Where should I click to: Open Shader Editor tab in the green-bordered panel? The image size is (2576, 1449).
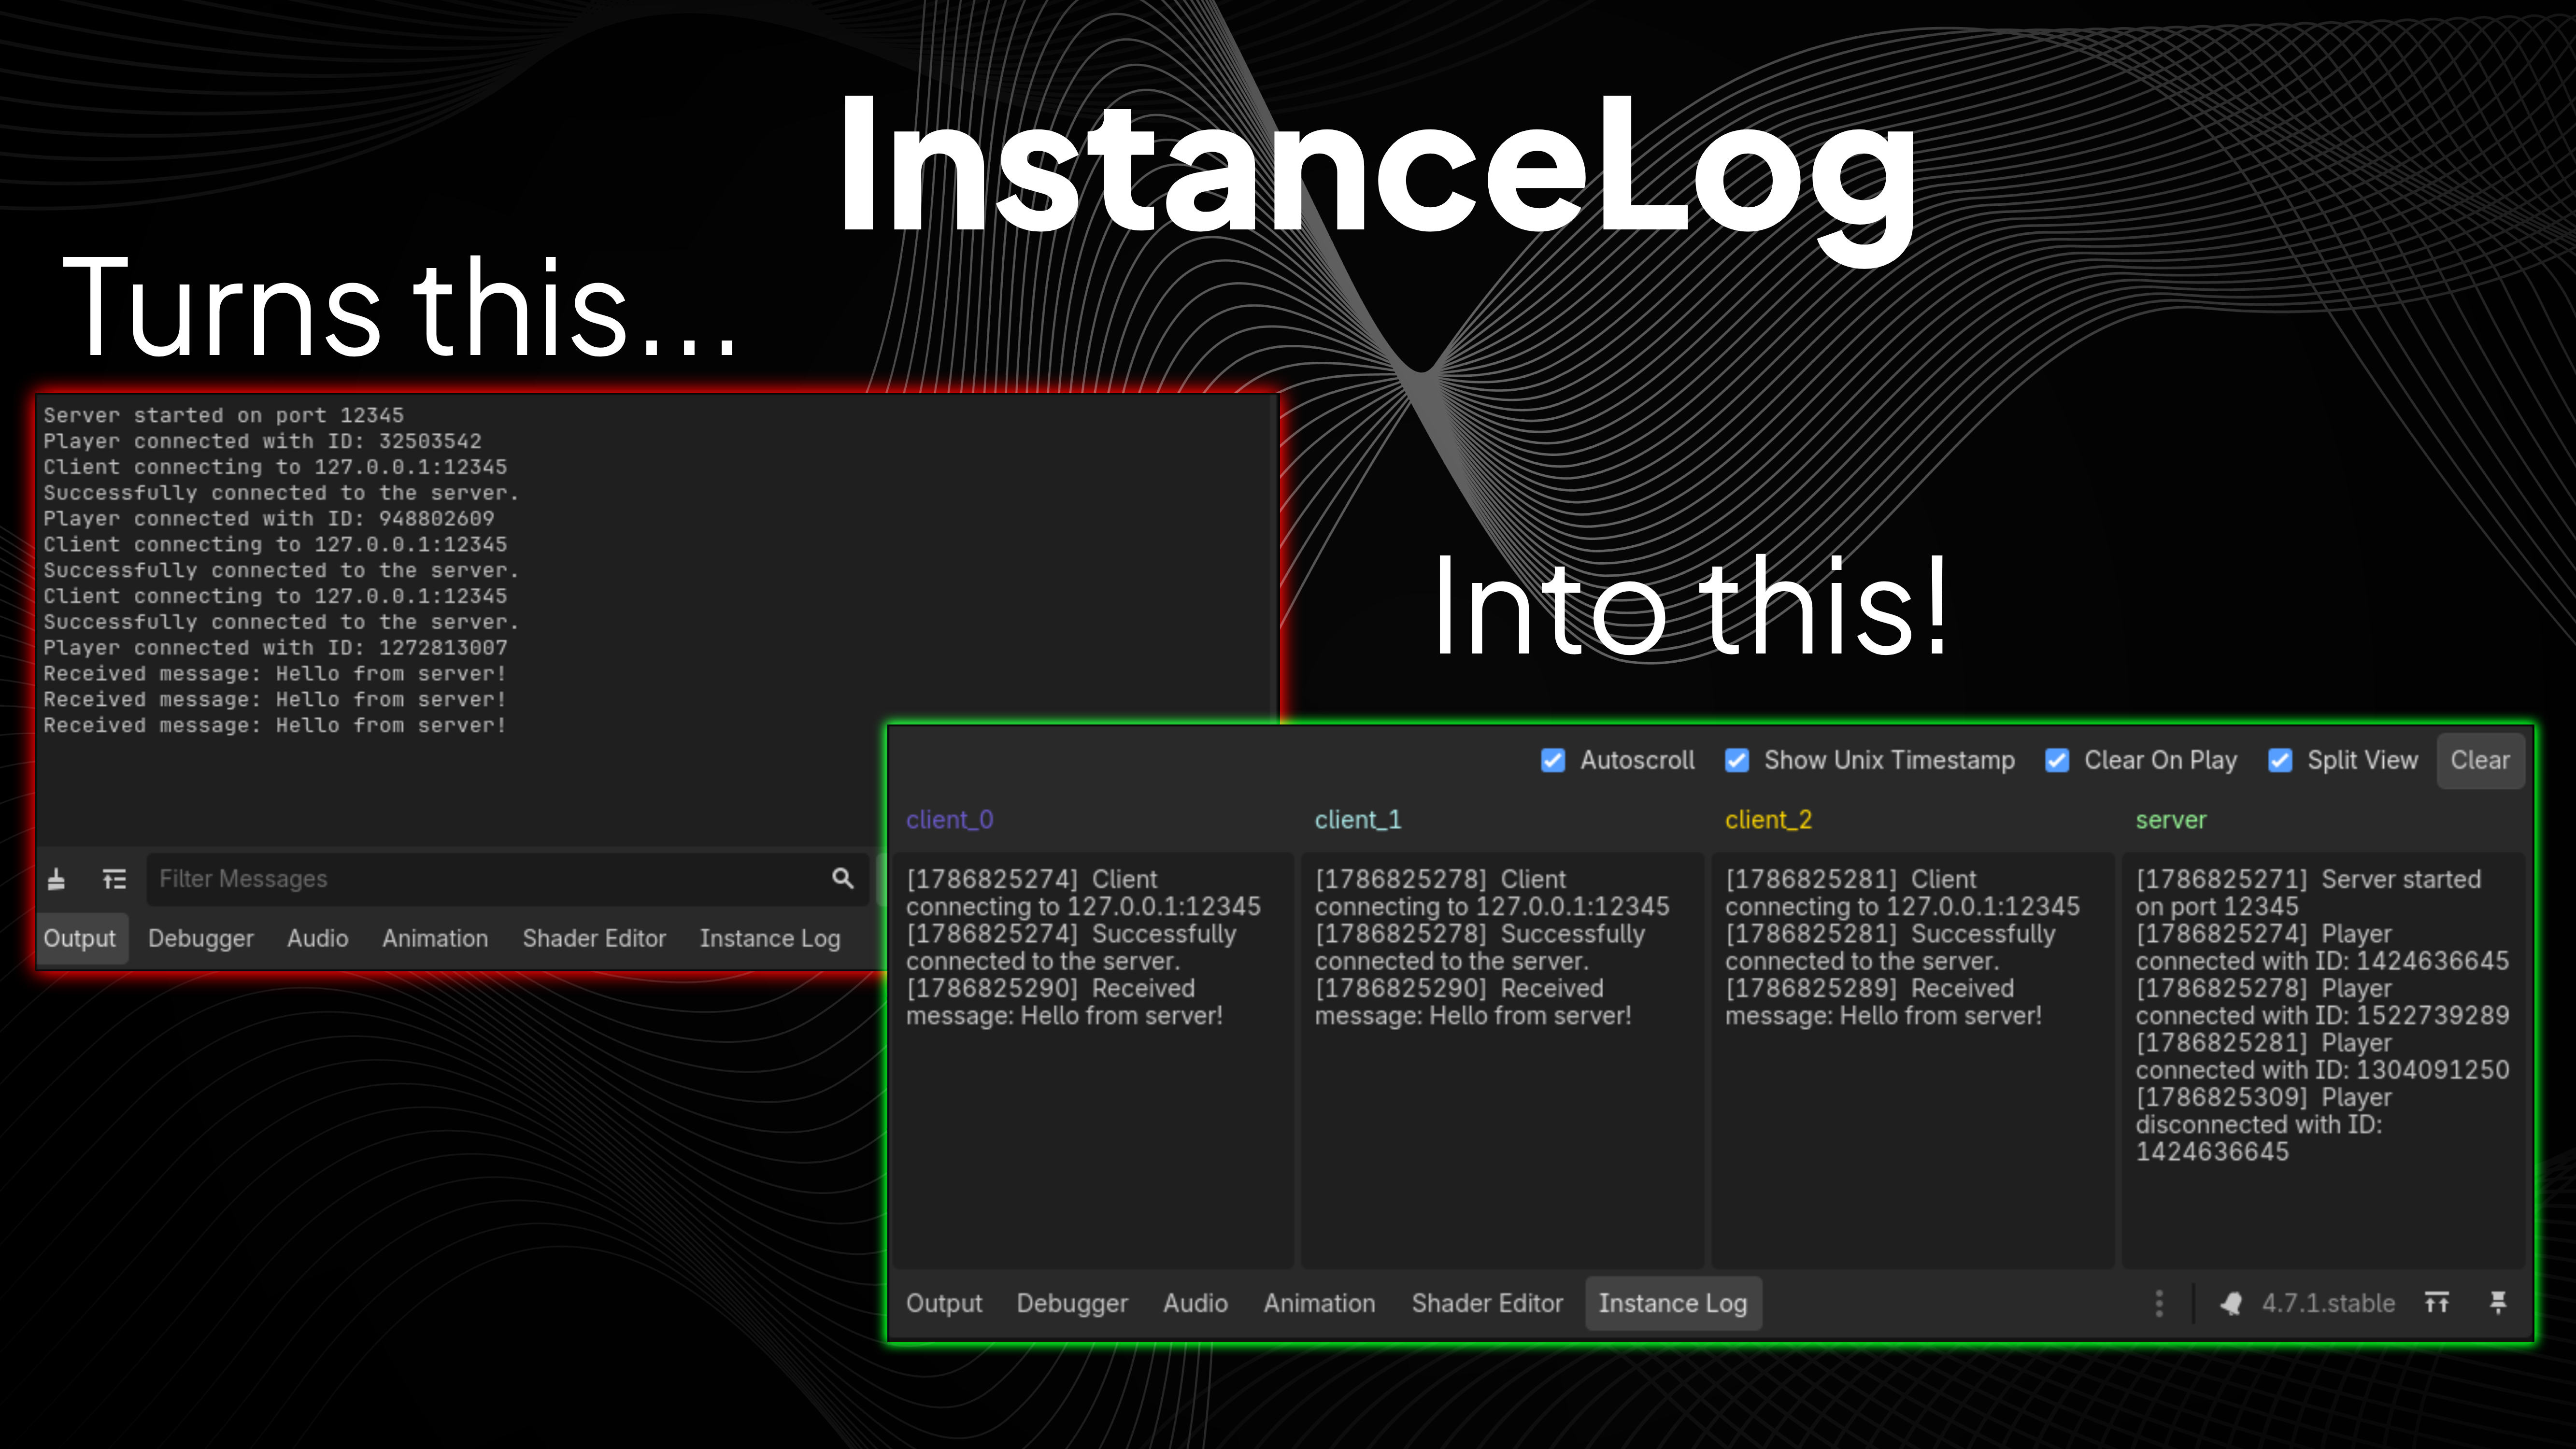pyautogui.click(x=1487, y=1303)
